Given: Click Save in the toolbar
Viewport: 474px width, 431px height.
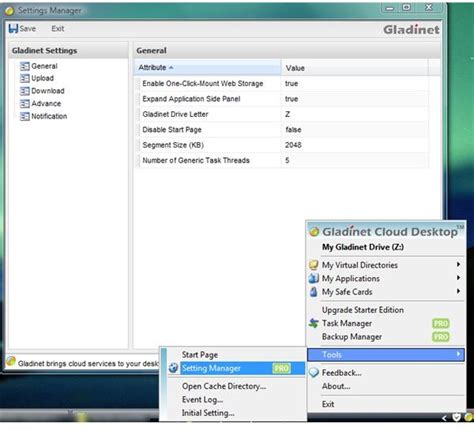Looking at the screenshot, I should pyautogui.click(x=22, y=29).
